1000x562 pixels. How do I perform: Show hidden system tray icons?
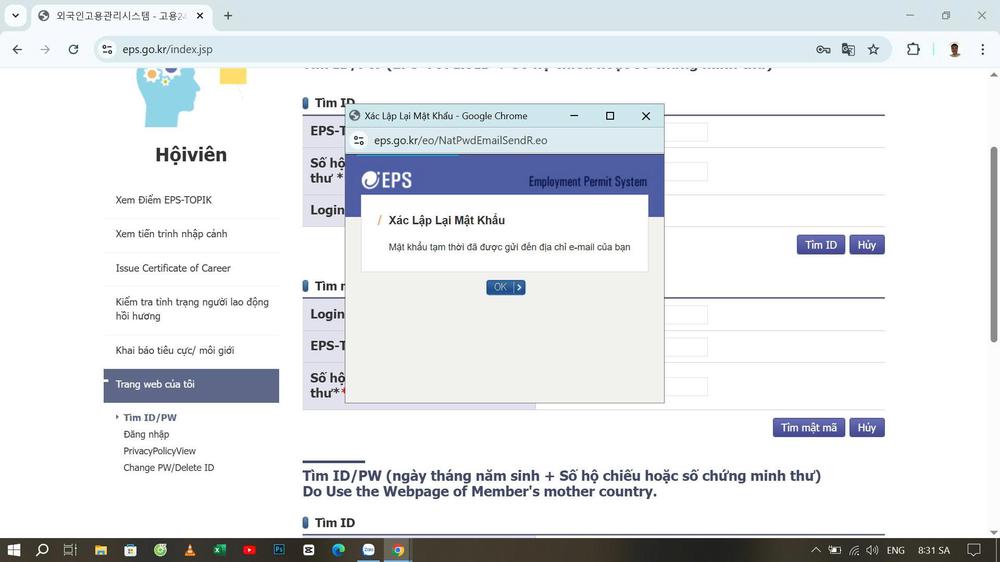tap(816, 550)
